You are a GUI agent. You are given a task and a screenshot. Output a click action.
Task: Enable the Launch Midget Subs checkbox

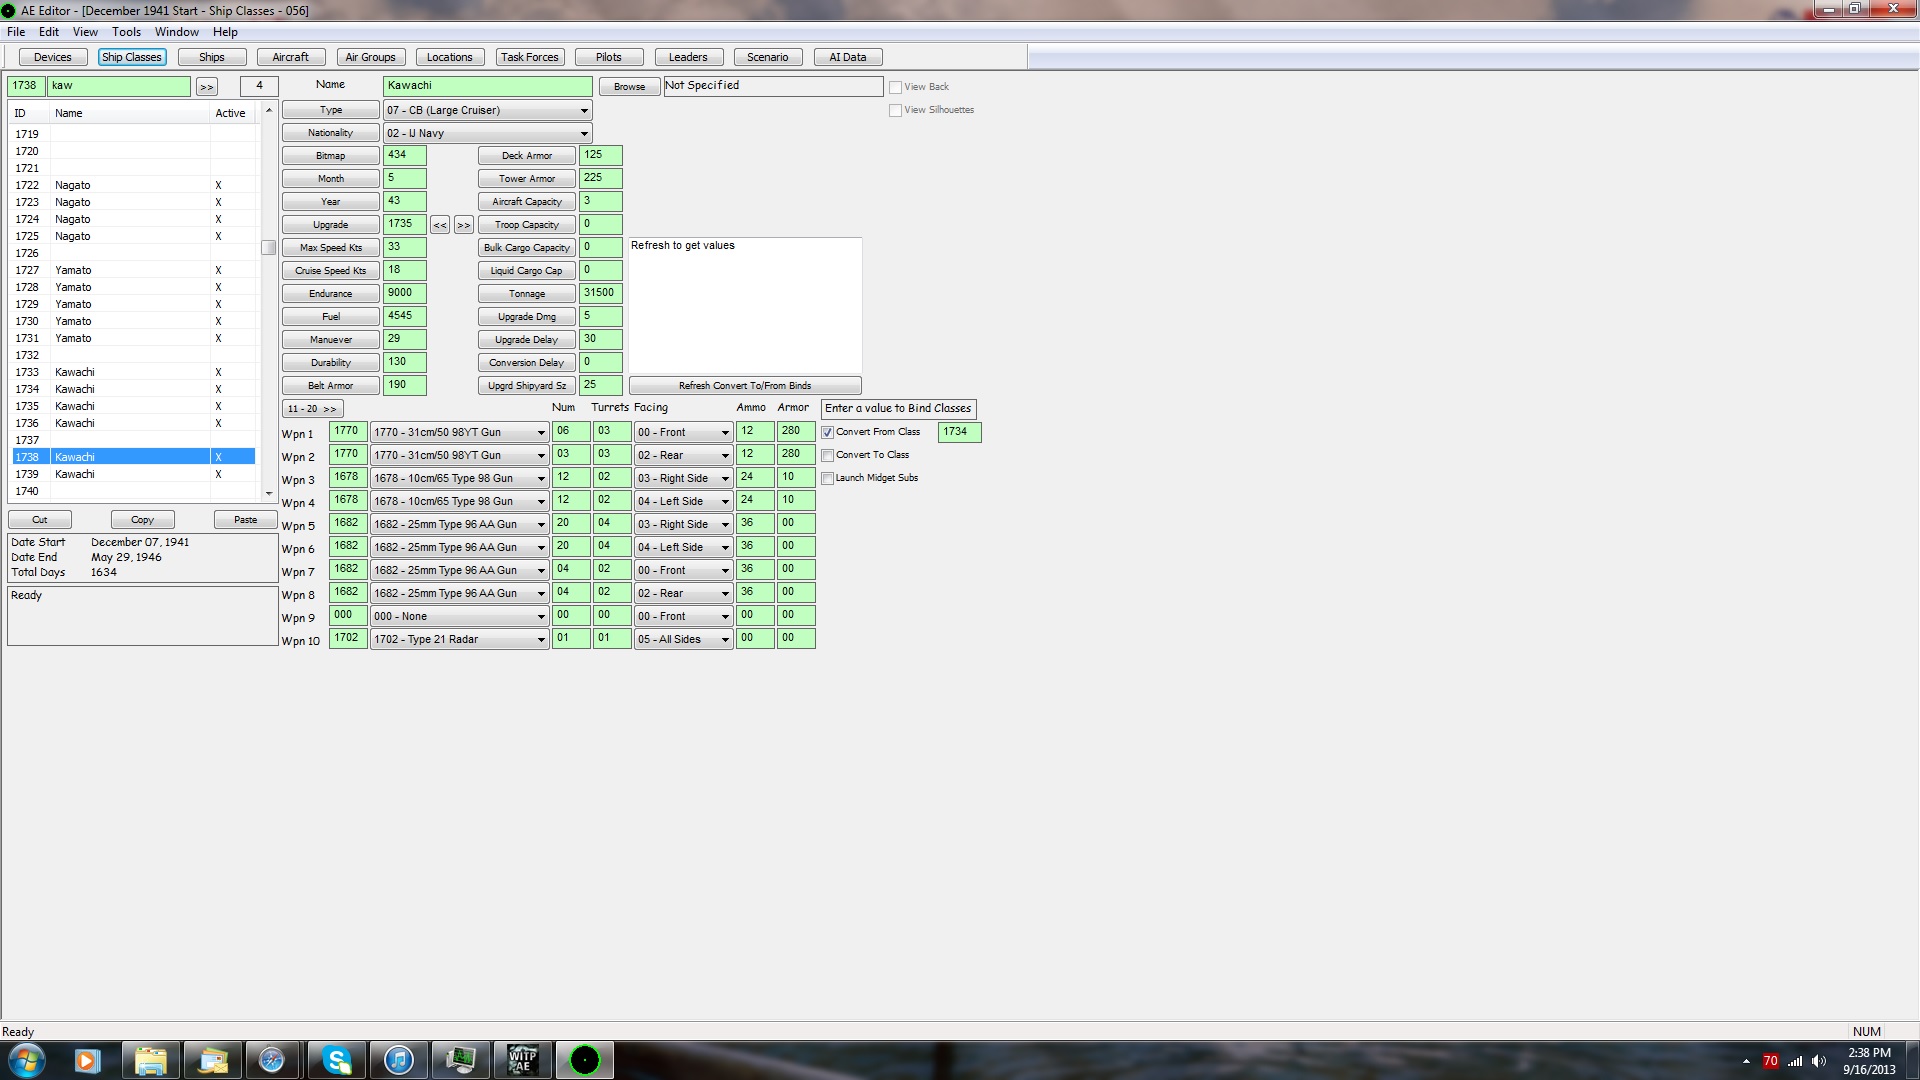[x=828, y=479]
